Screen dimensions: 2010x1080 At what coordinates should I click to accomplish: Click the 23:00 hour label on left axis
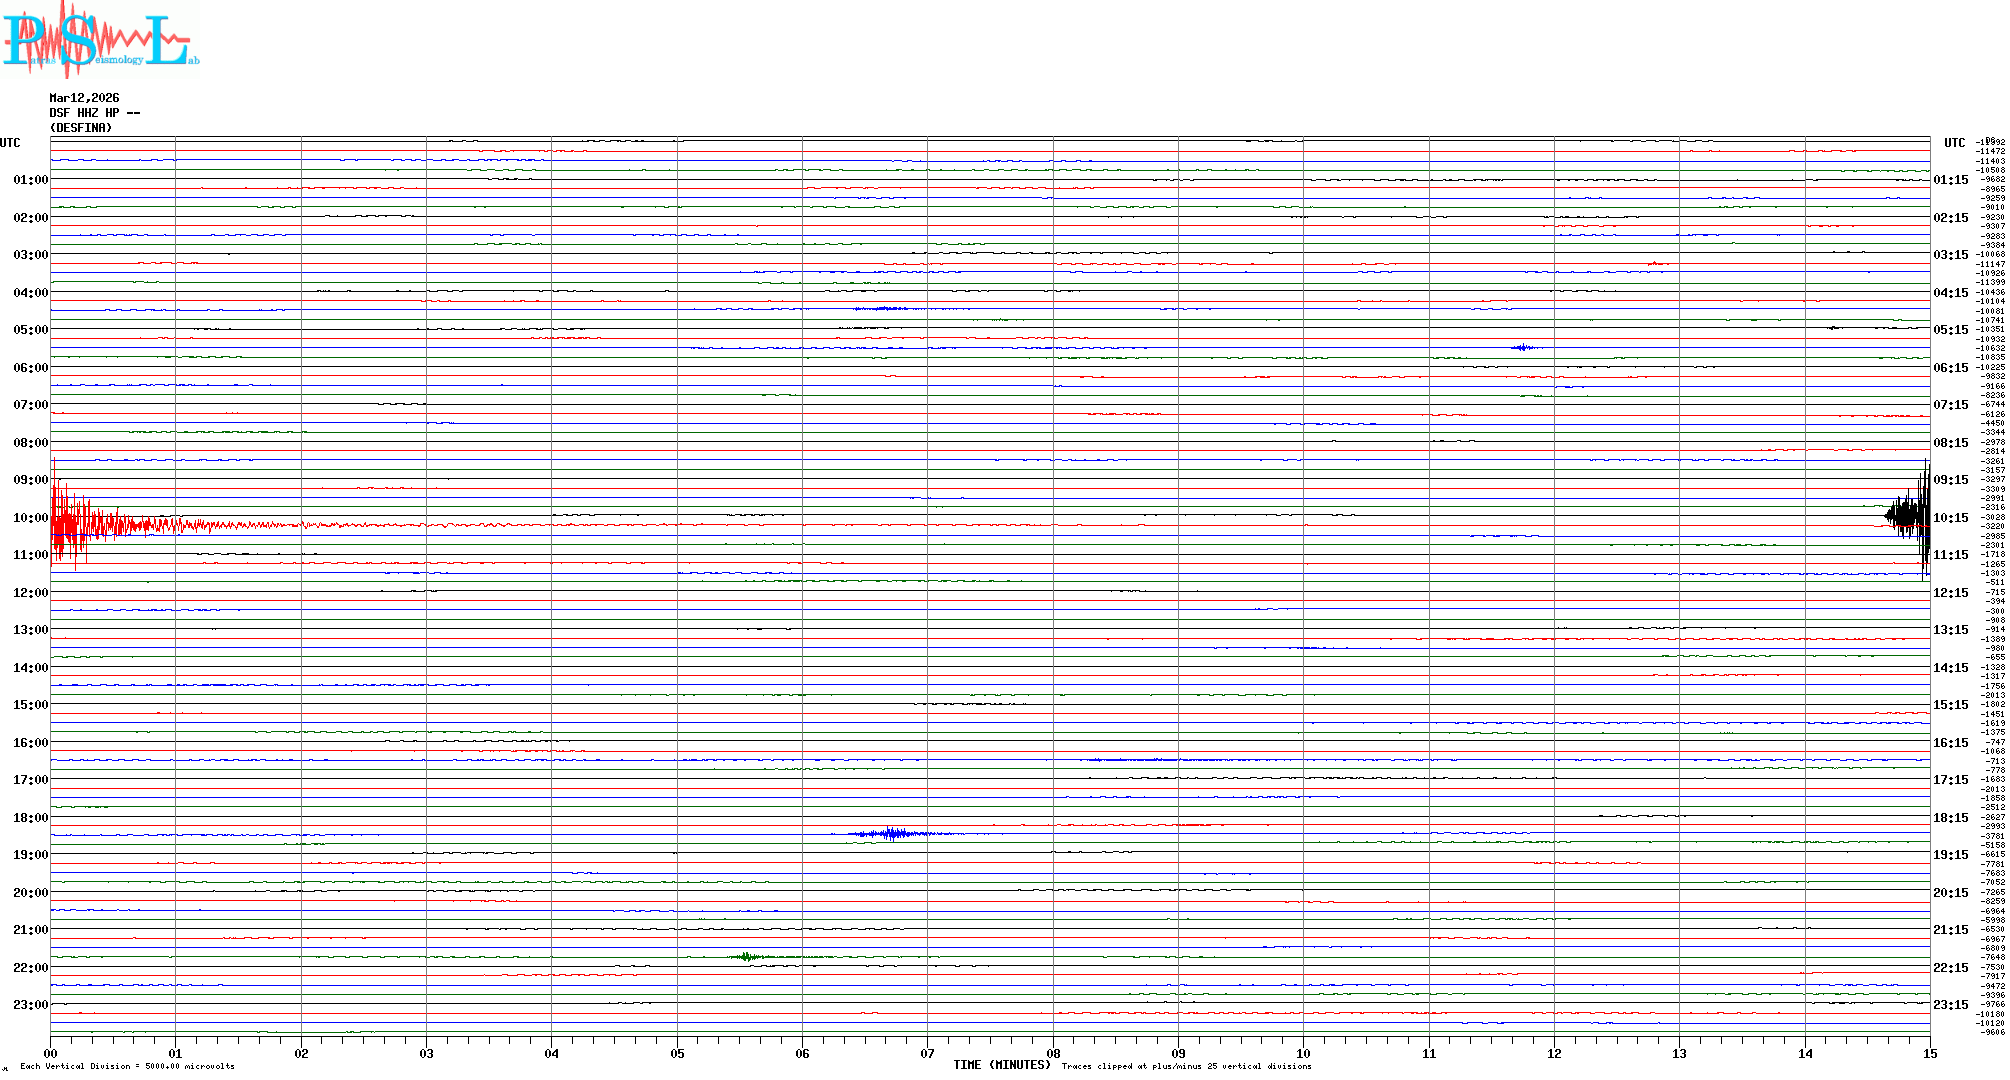tap(30, 1005)
